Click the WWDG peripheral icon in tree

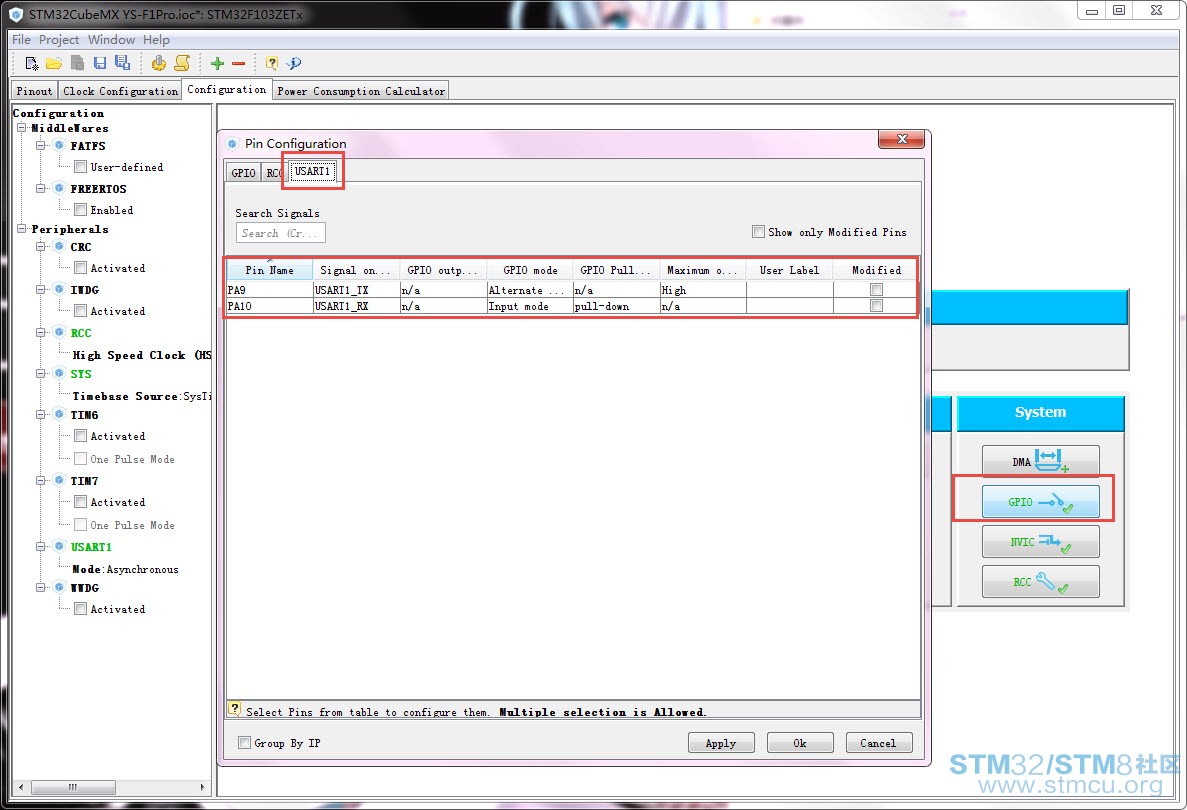pos(59,587)
